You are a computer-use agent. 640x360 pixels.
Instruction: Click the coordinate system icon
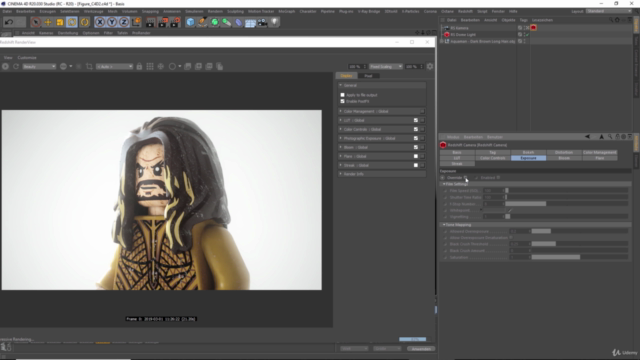click(136, 22)
